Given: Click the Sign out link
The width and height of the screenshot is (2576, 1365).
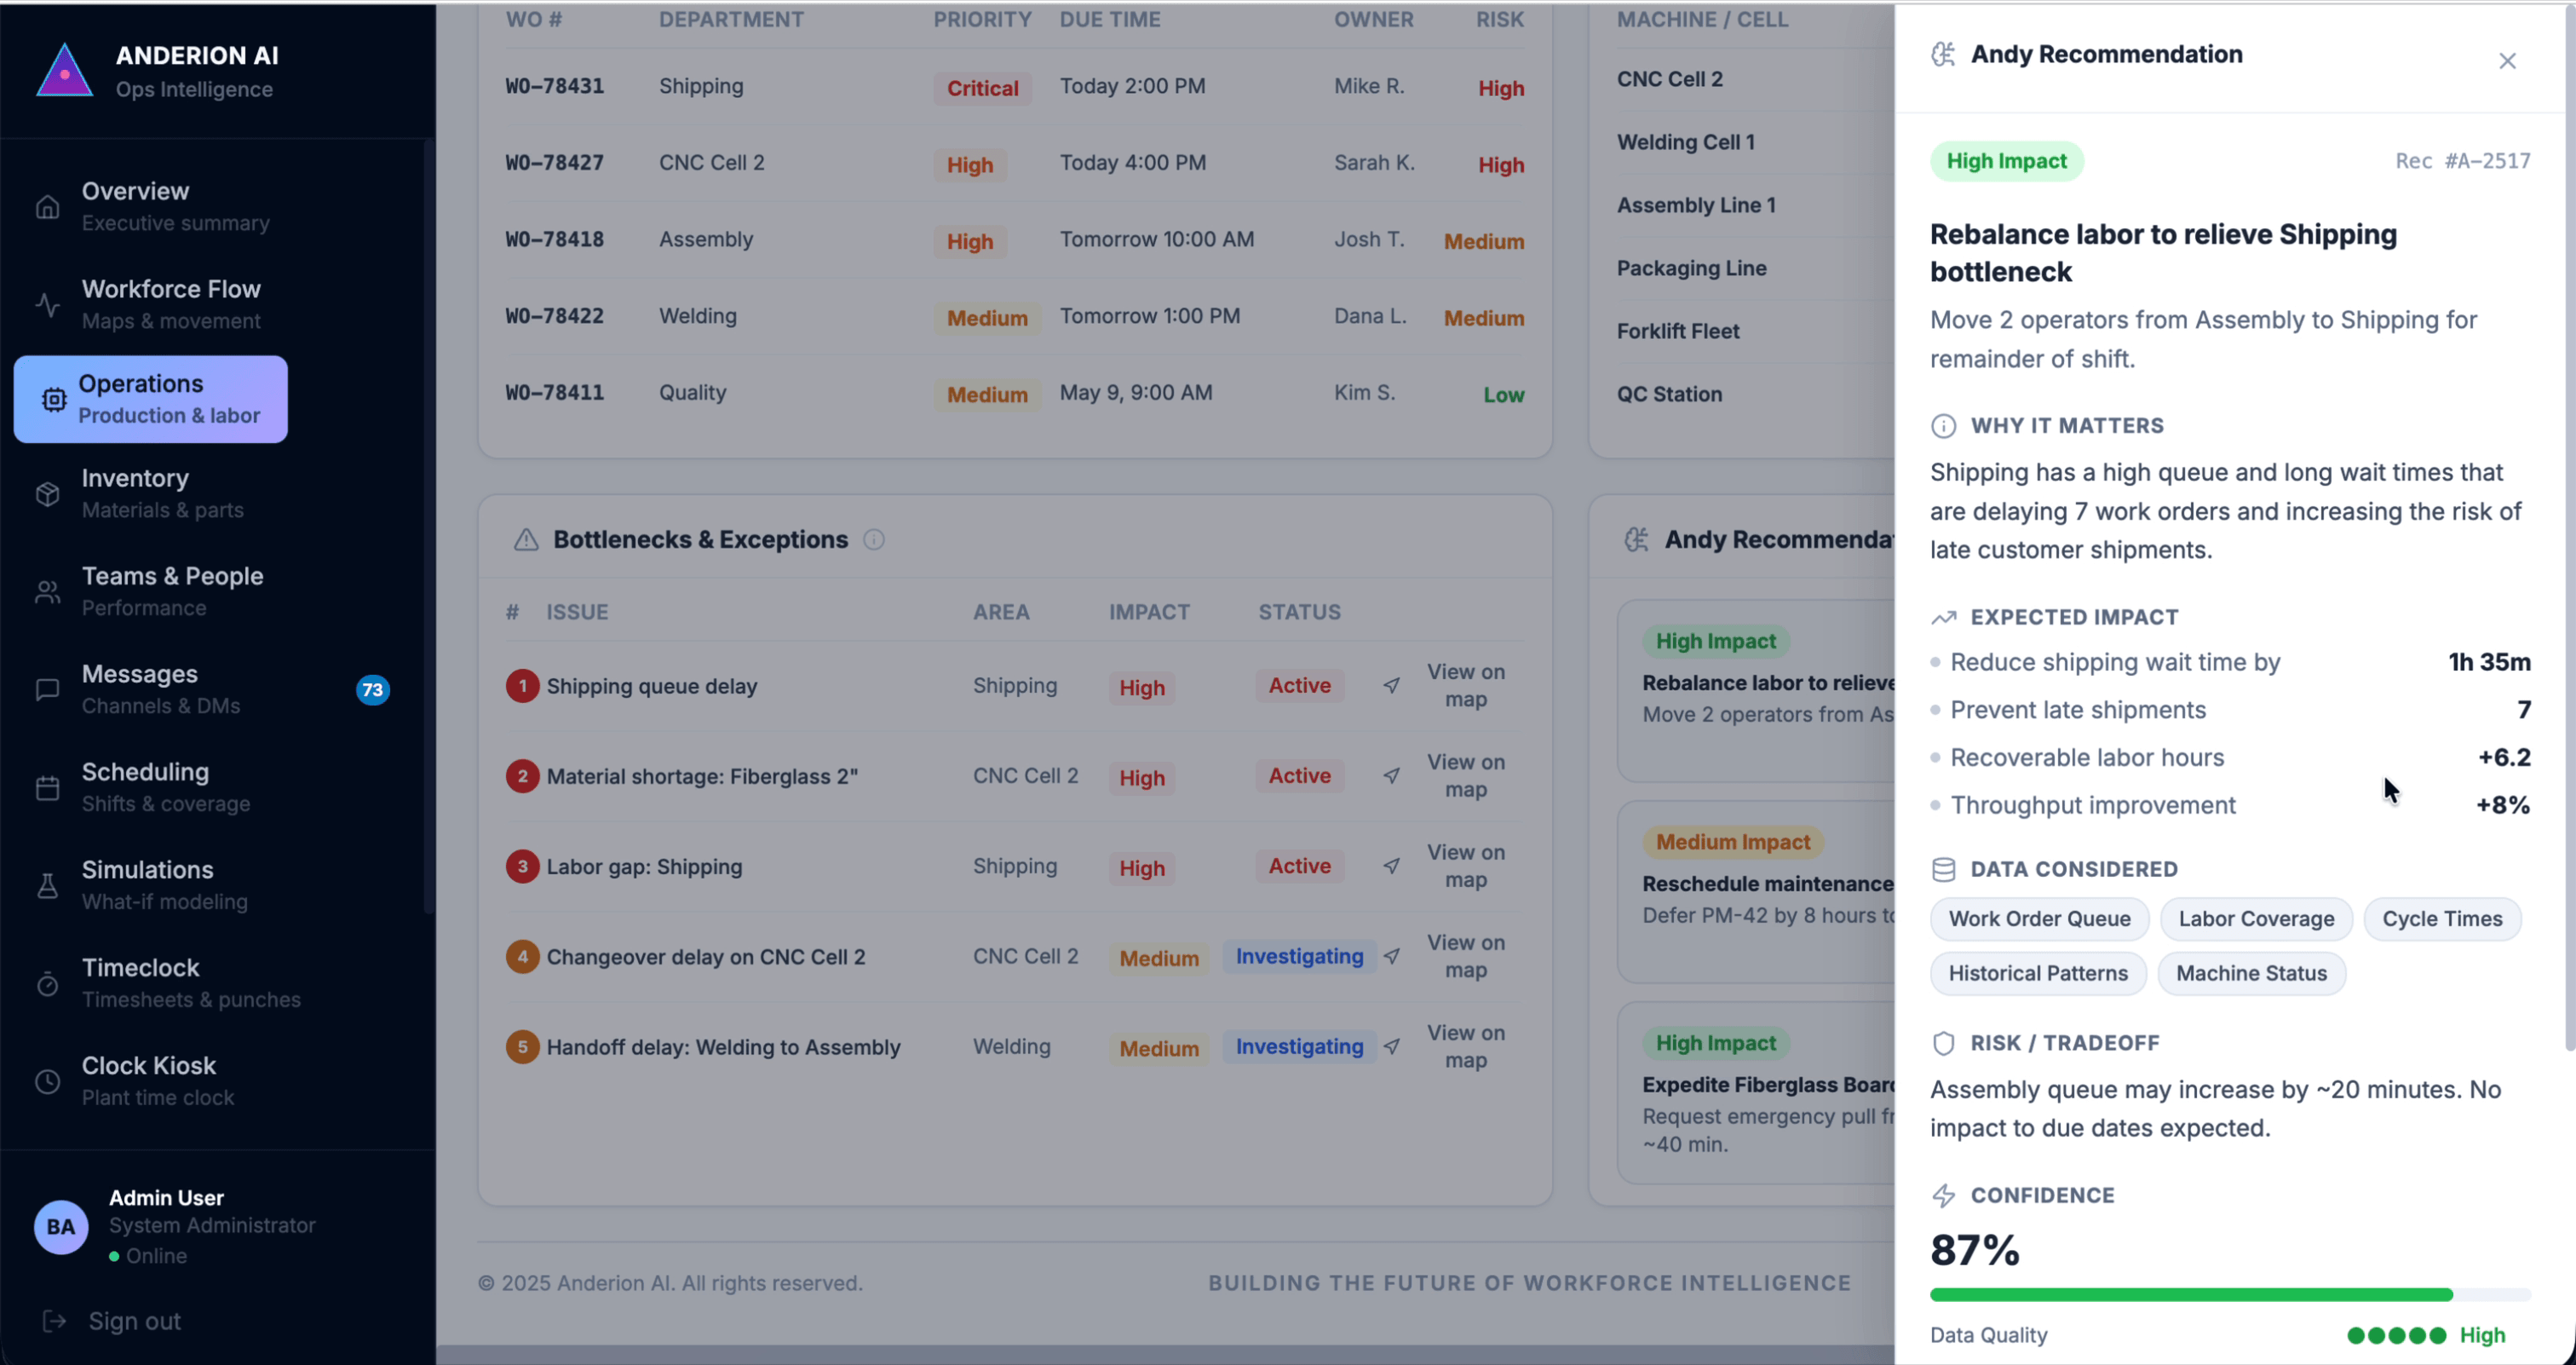Looking at the screenshot, I should pyautogui.click(x=134, y=1321).
